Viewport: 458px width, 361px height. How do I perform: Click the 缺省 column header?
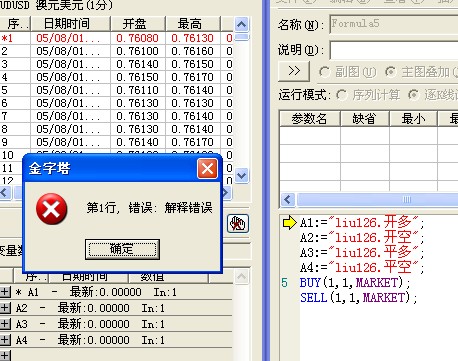click(x=365, y=119)
